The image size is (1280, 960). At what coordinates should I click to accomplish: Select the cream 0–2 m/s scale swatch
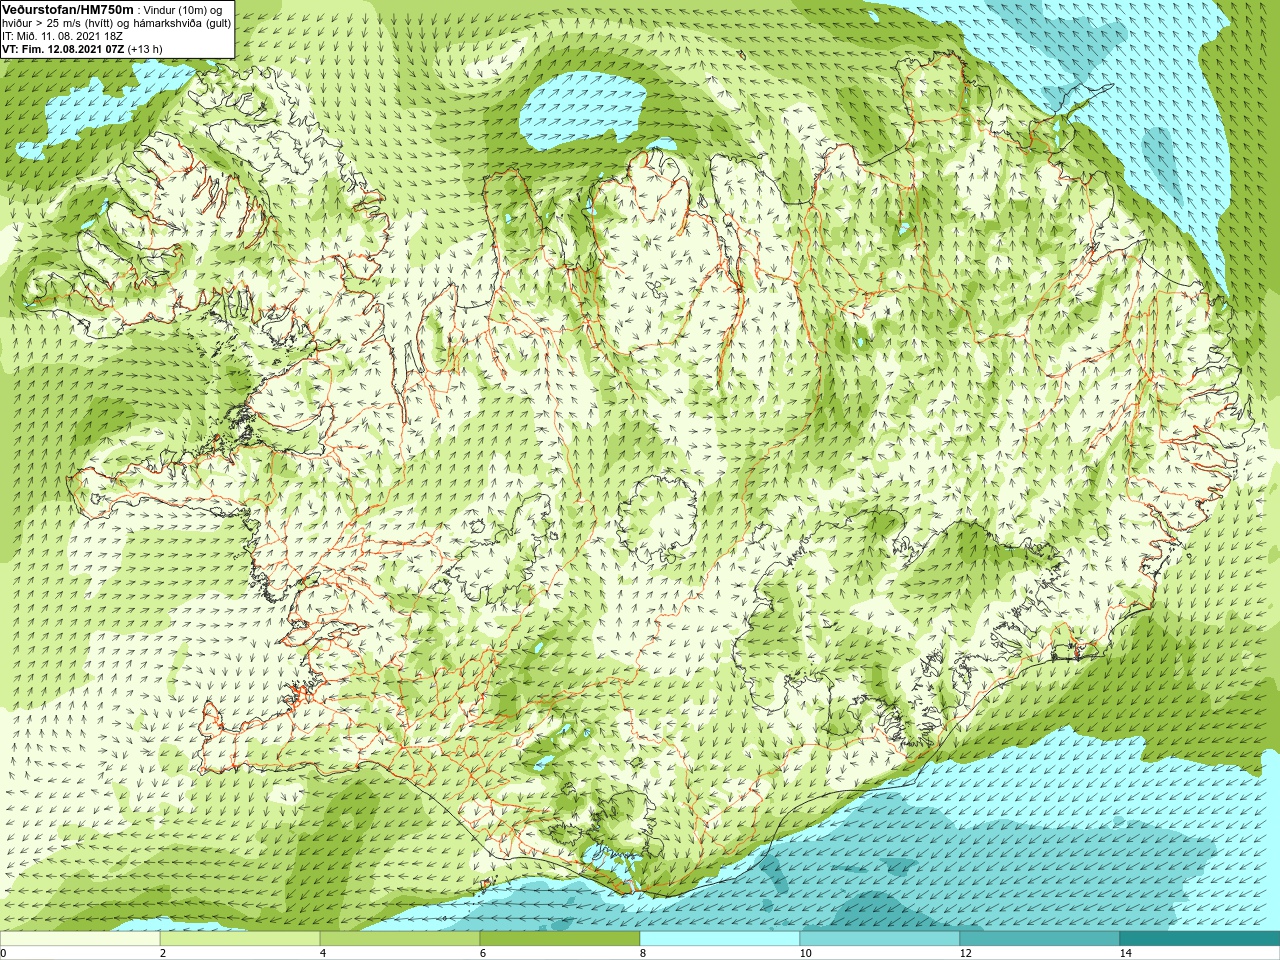click(80, 939)
